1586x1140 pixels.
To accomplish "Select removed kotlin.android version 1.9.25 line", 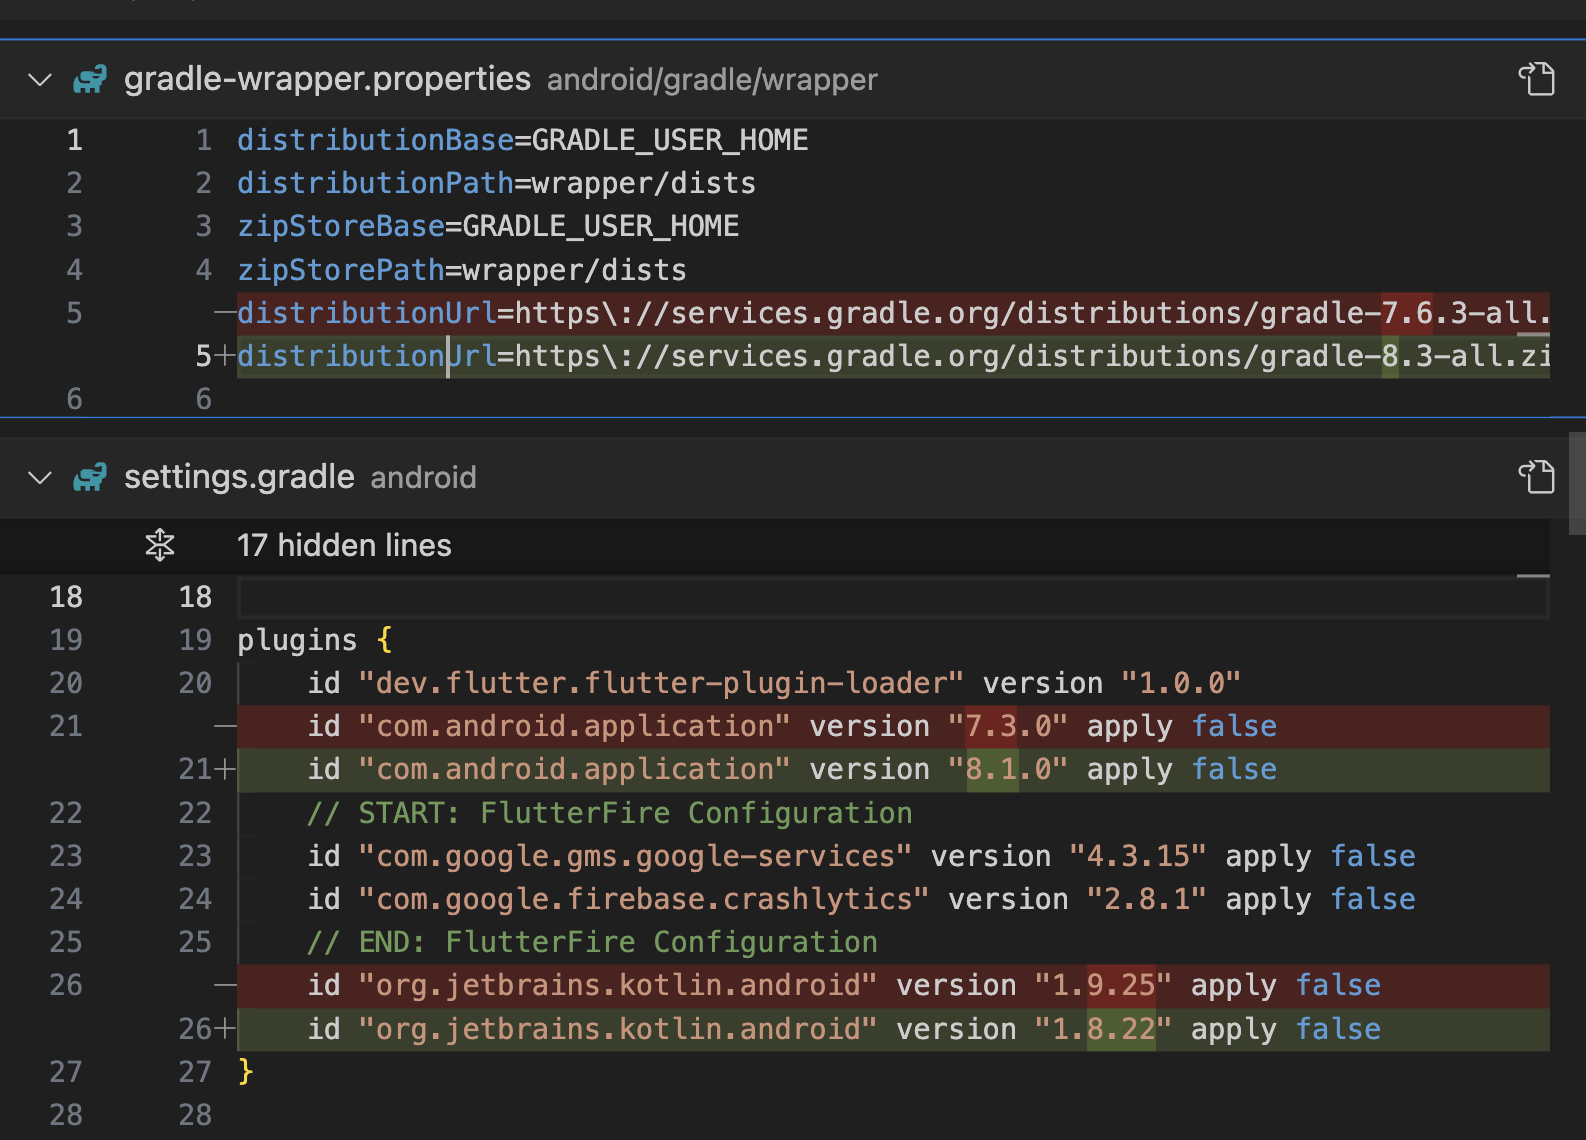I will click(x=893, y=985).
